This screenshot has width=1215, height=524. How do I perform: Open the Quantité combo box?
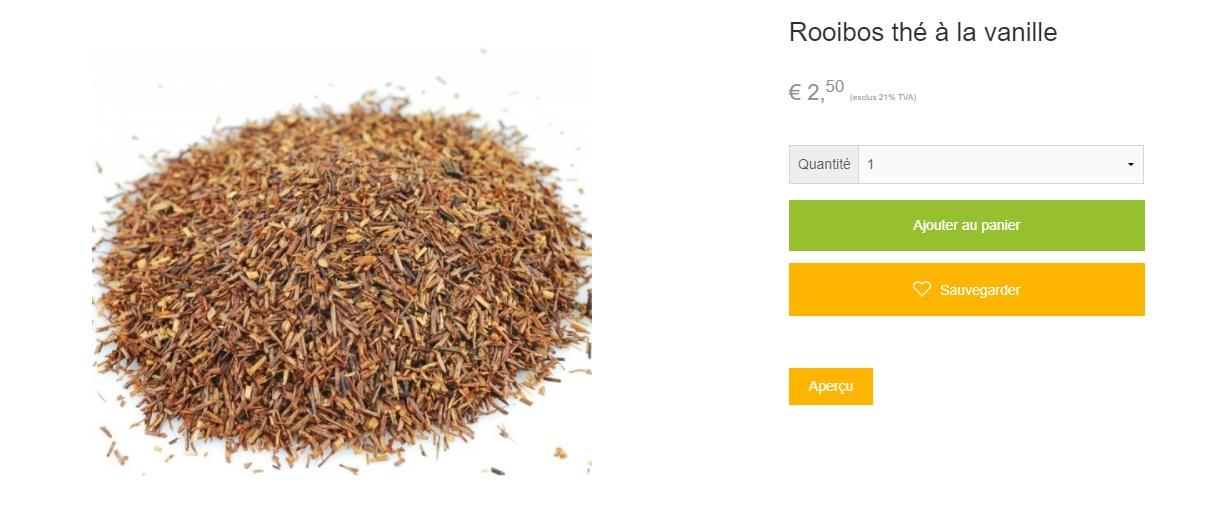click(x=1000, y=165)
